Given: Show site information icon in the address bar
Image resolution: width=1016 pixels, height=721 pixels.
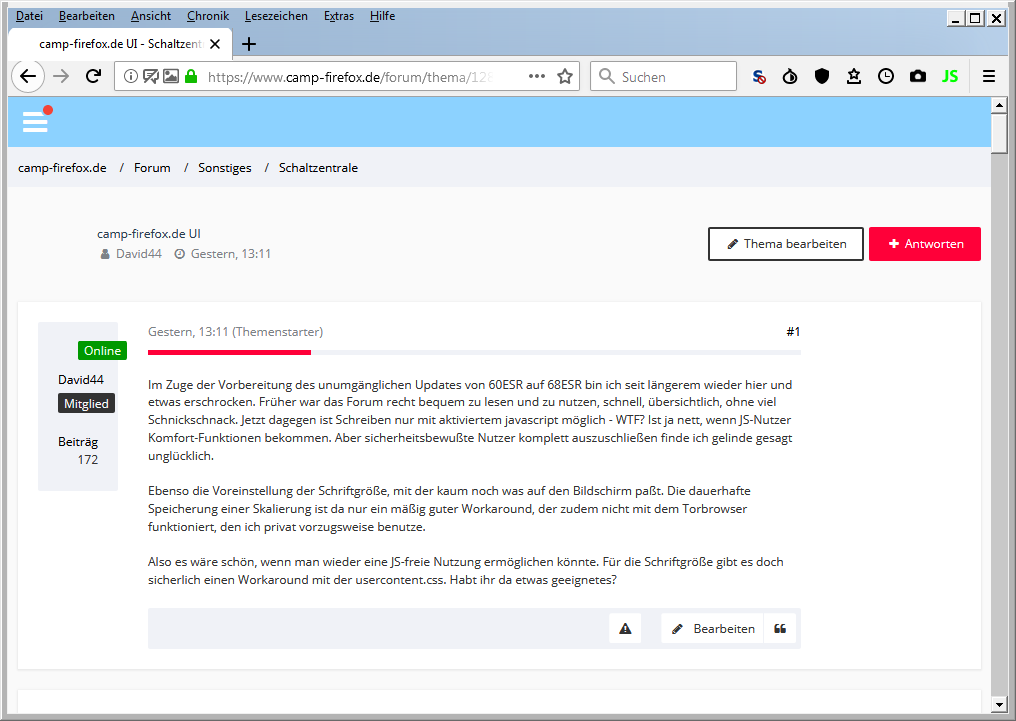Looking at the screenshot, I should point(131,76).
